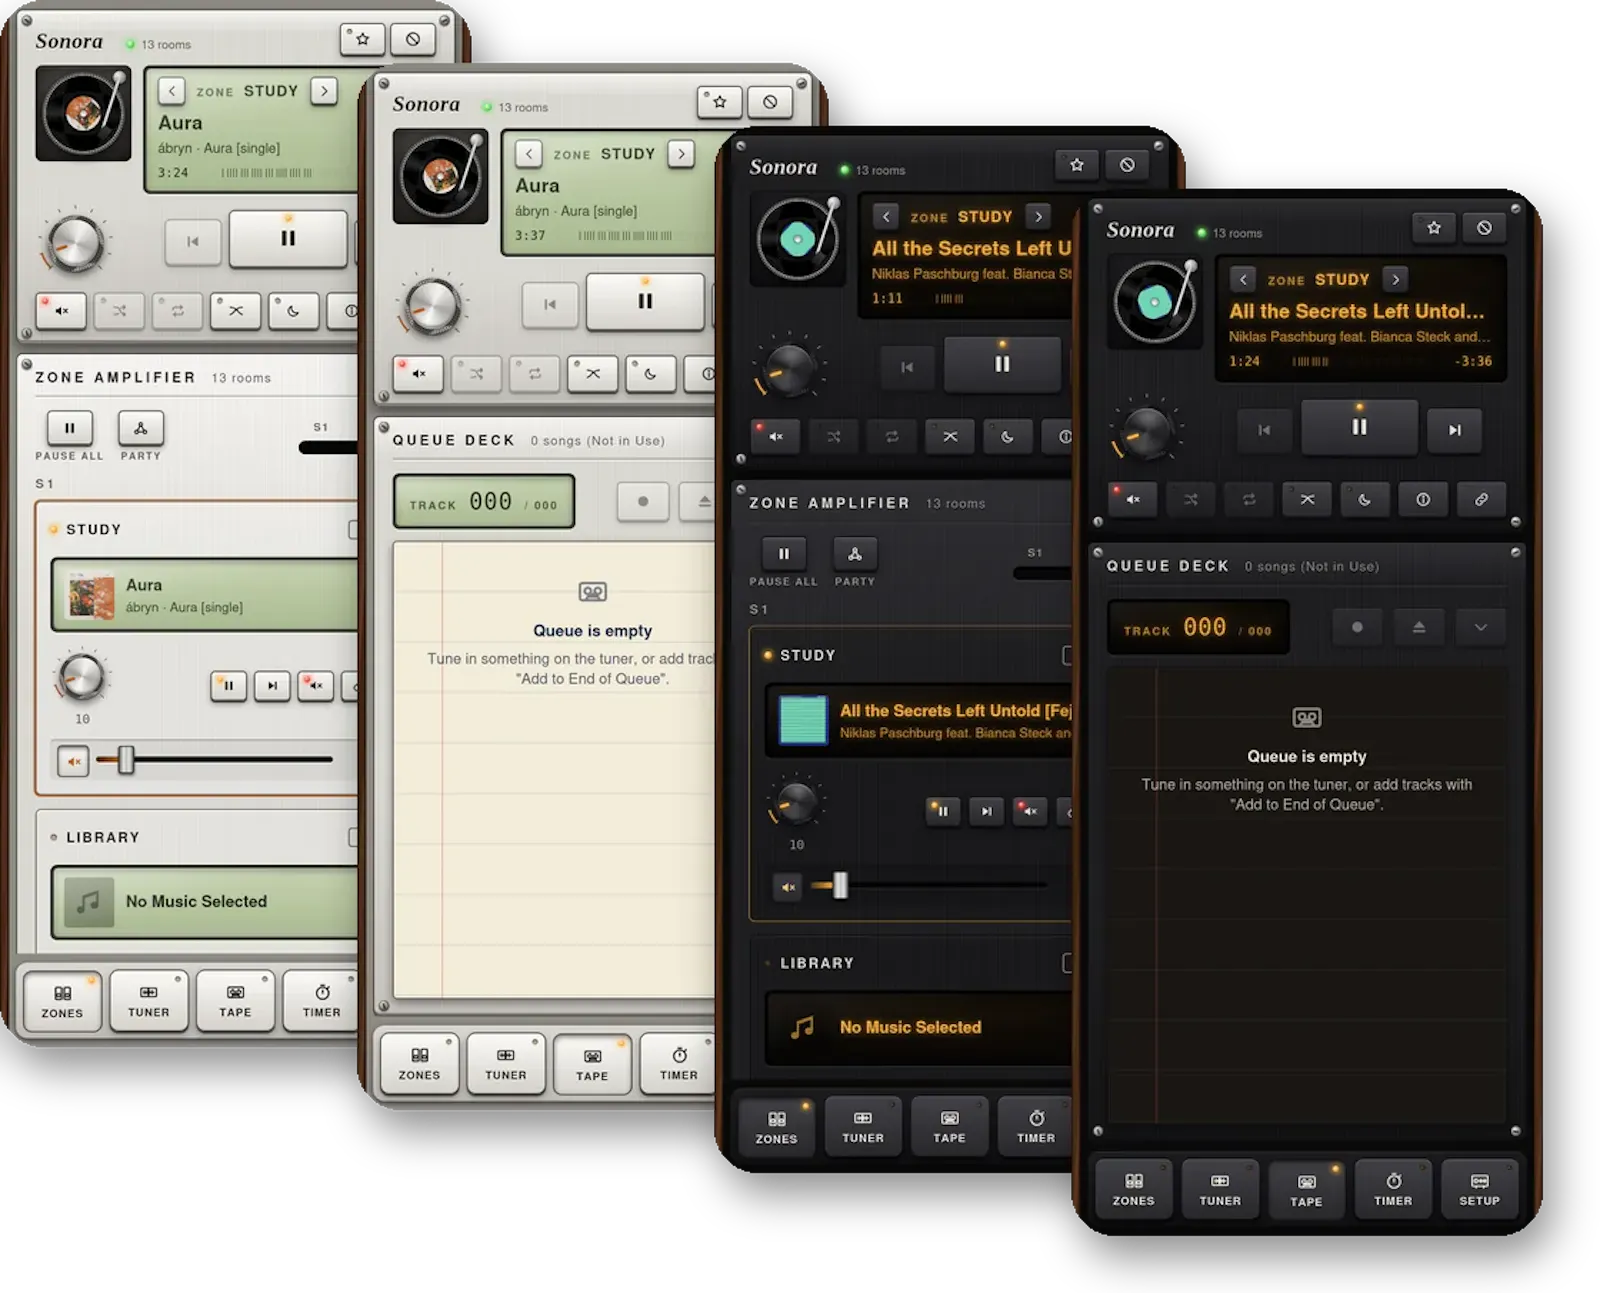Click the star favorite icon in front window
The image size is (1600, 1293).
(x=1434, y=228)
